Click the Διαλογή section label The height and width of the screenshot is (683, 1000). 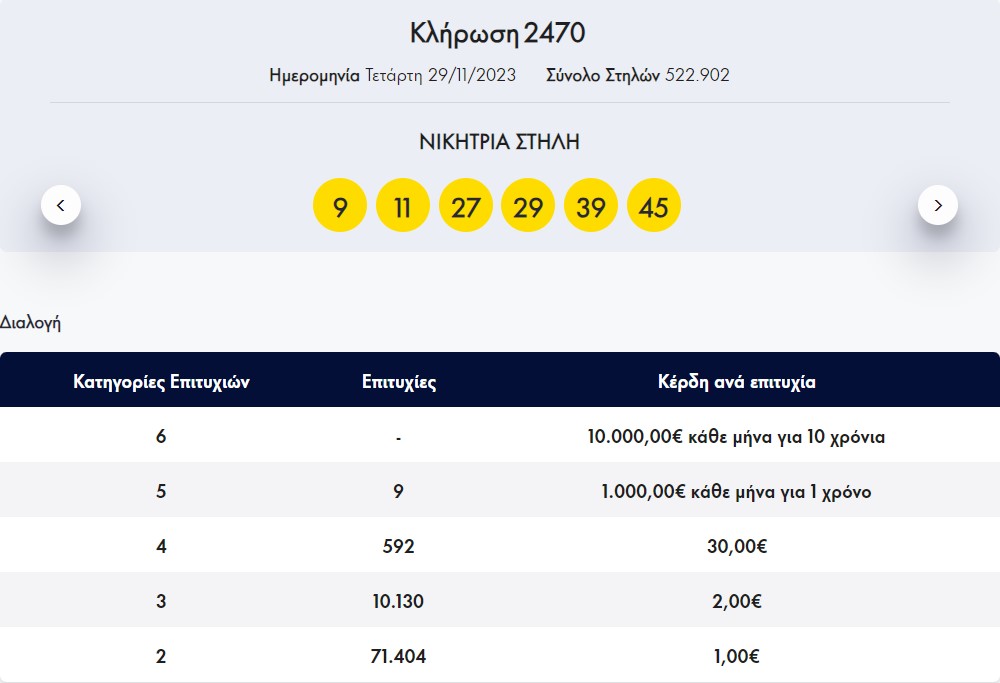[31, 322]
